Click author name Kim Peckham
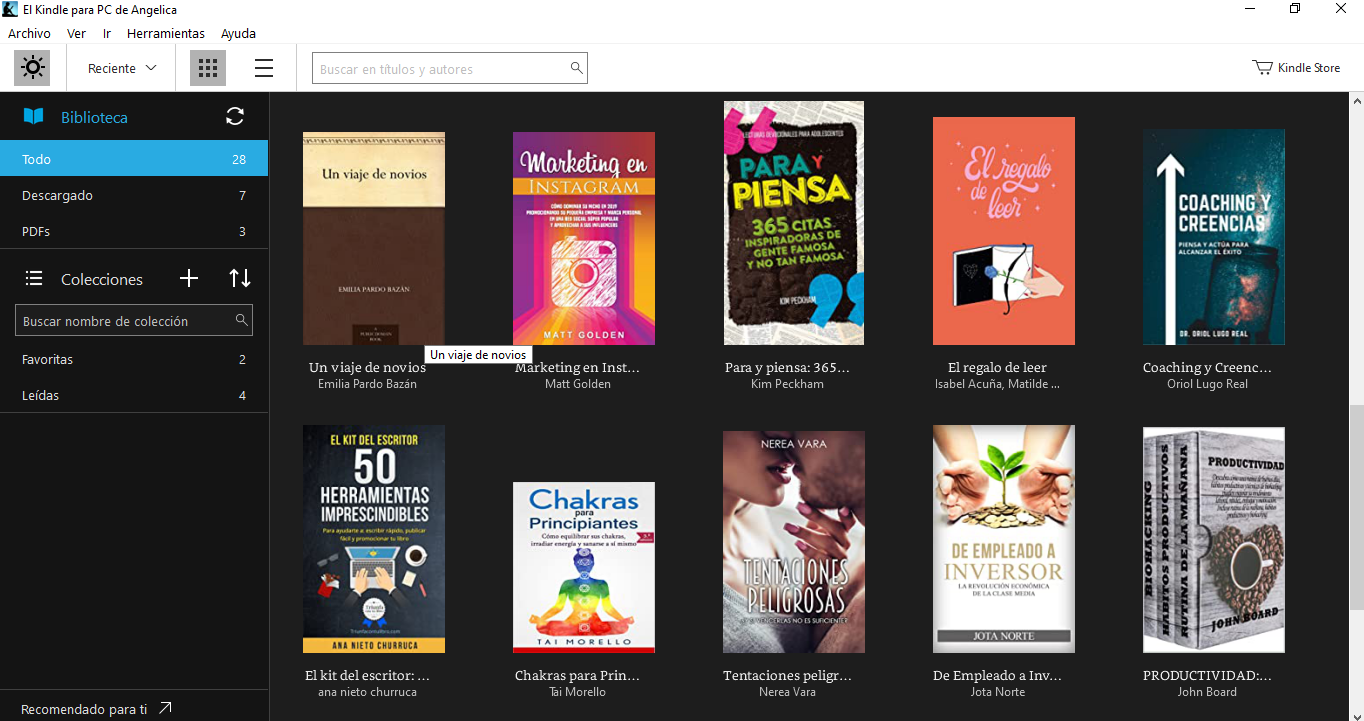This screenshot has width=1364, height=721. click(x=787, y=384)
